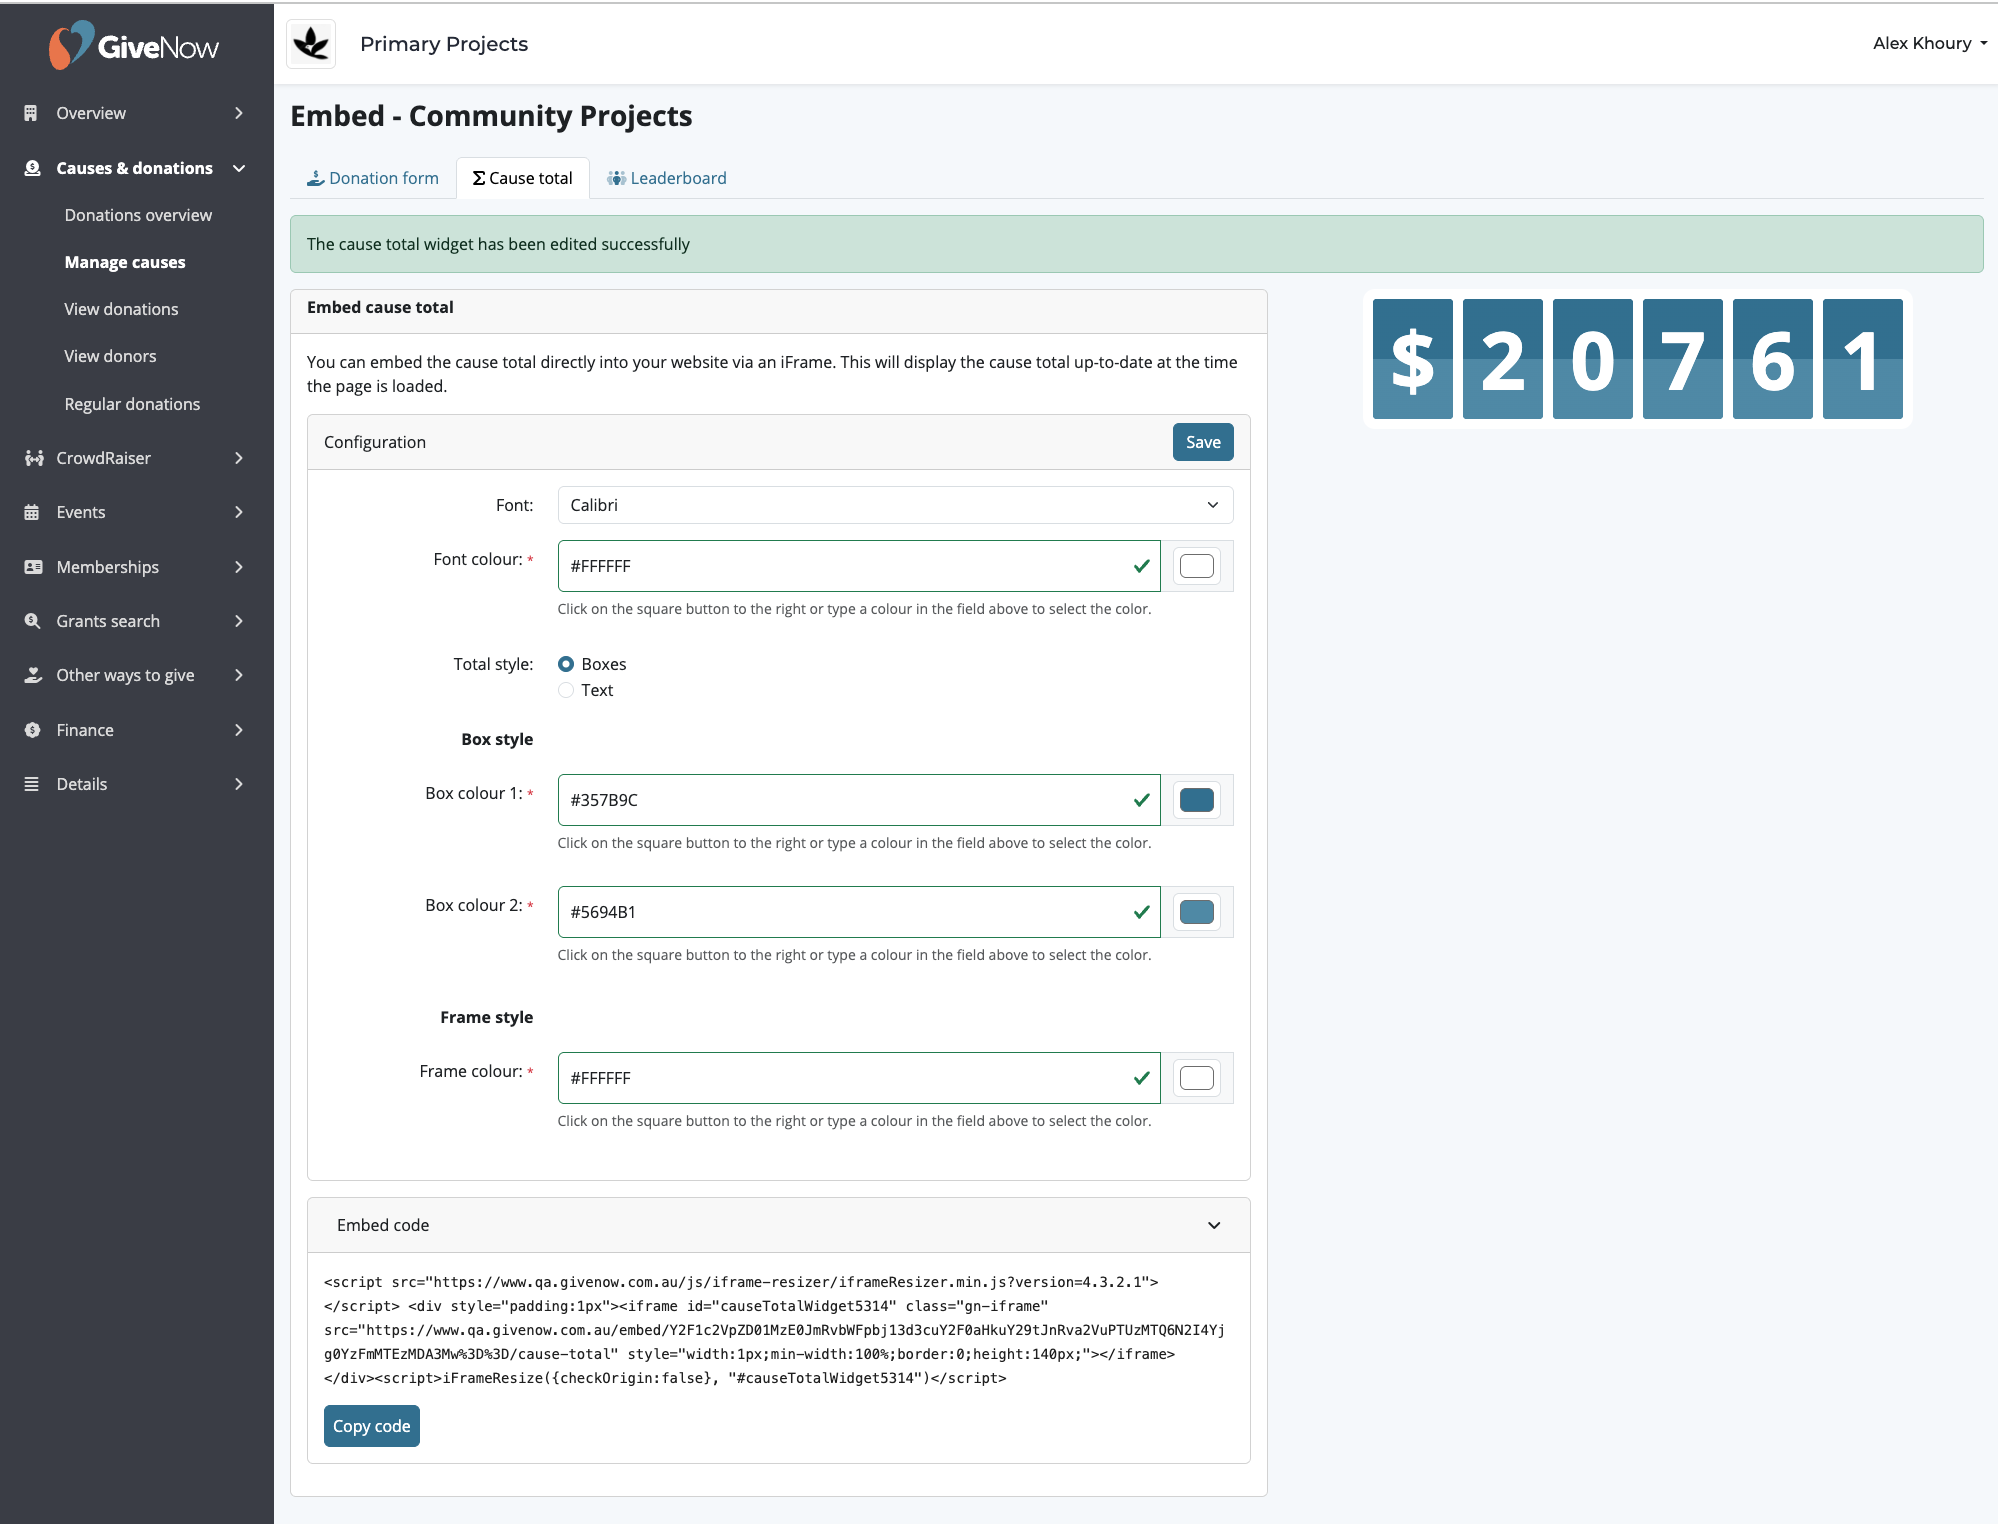Open the Box colour 2 swatch picker
This screenshot has width=1998, height=1524.
1197,912
